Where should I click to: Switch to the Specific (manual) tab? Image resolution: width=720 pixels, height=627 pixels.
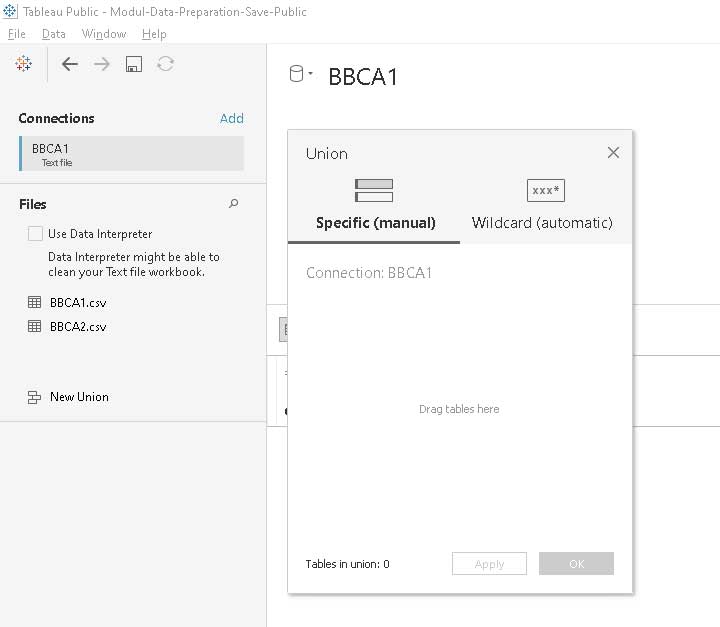coord(374,209)
